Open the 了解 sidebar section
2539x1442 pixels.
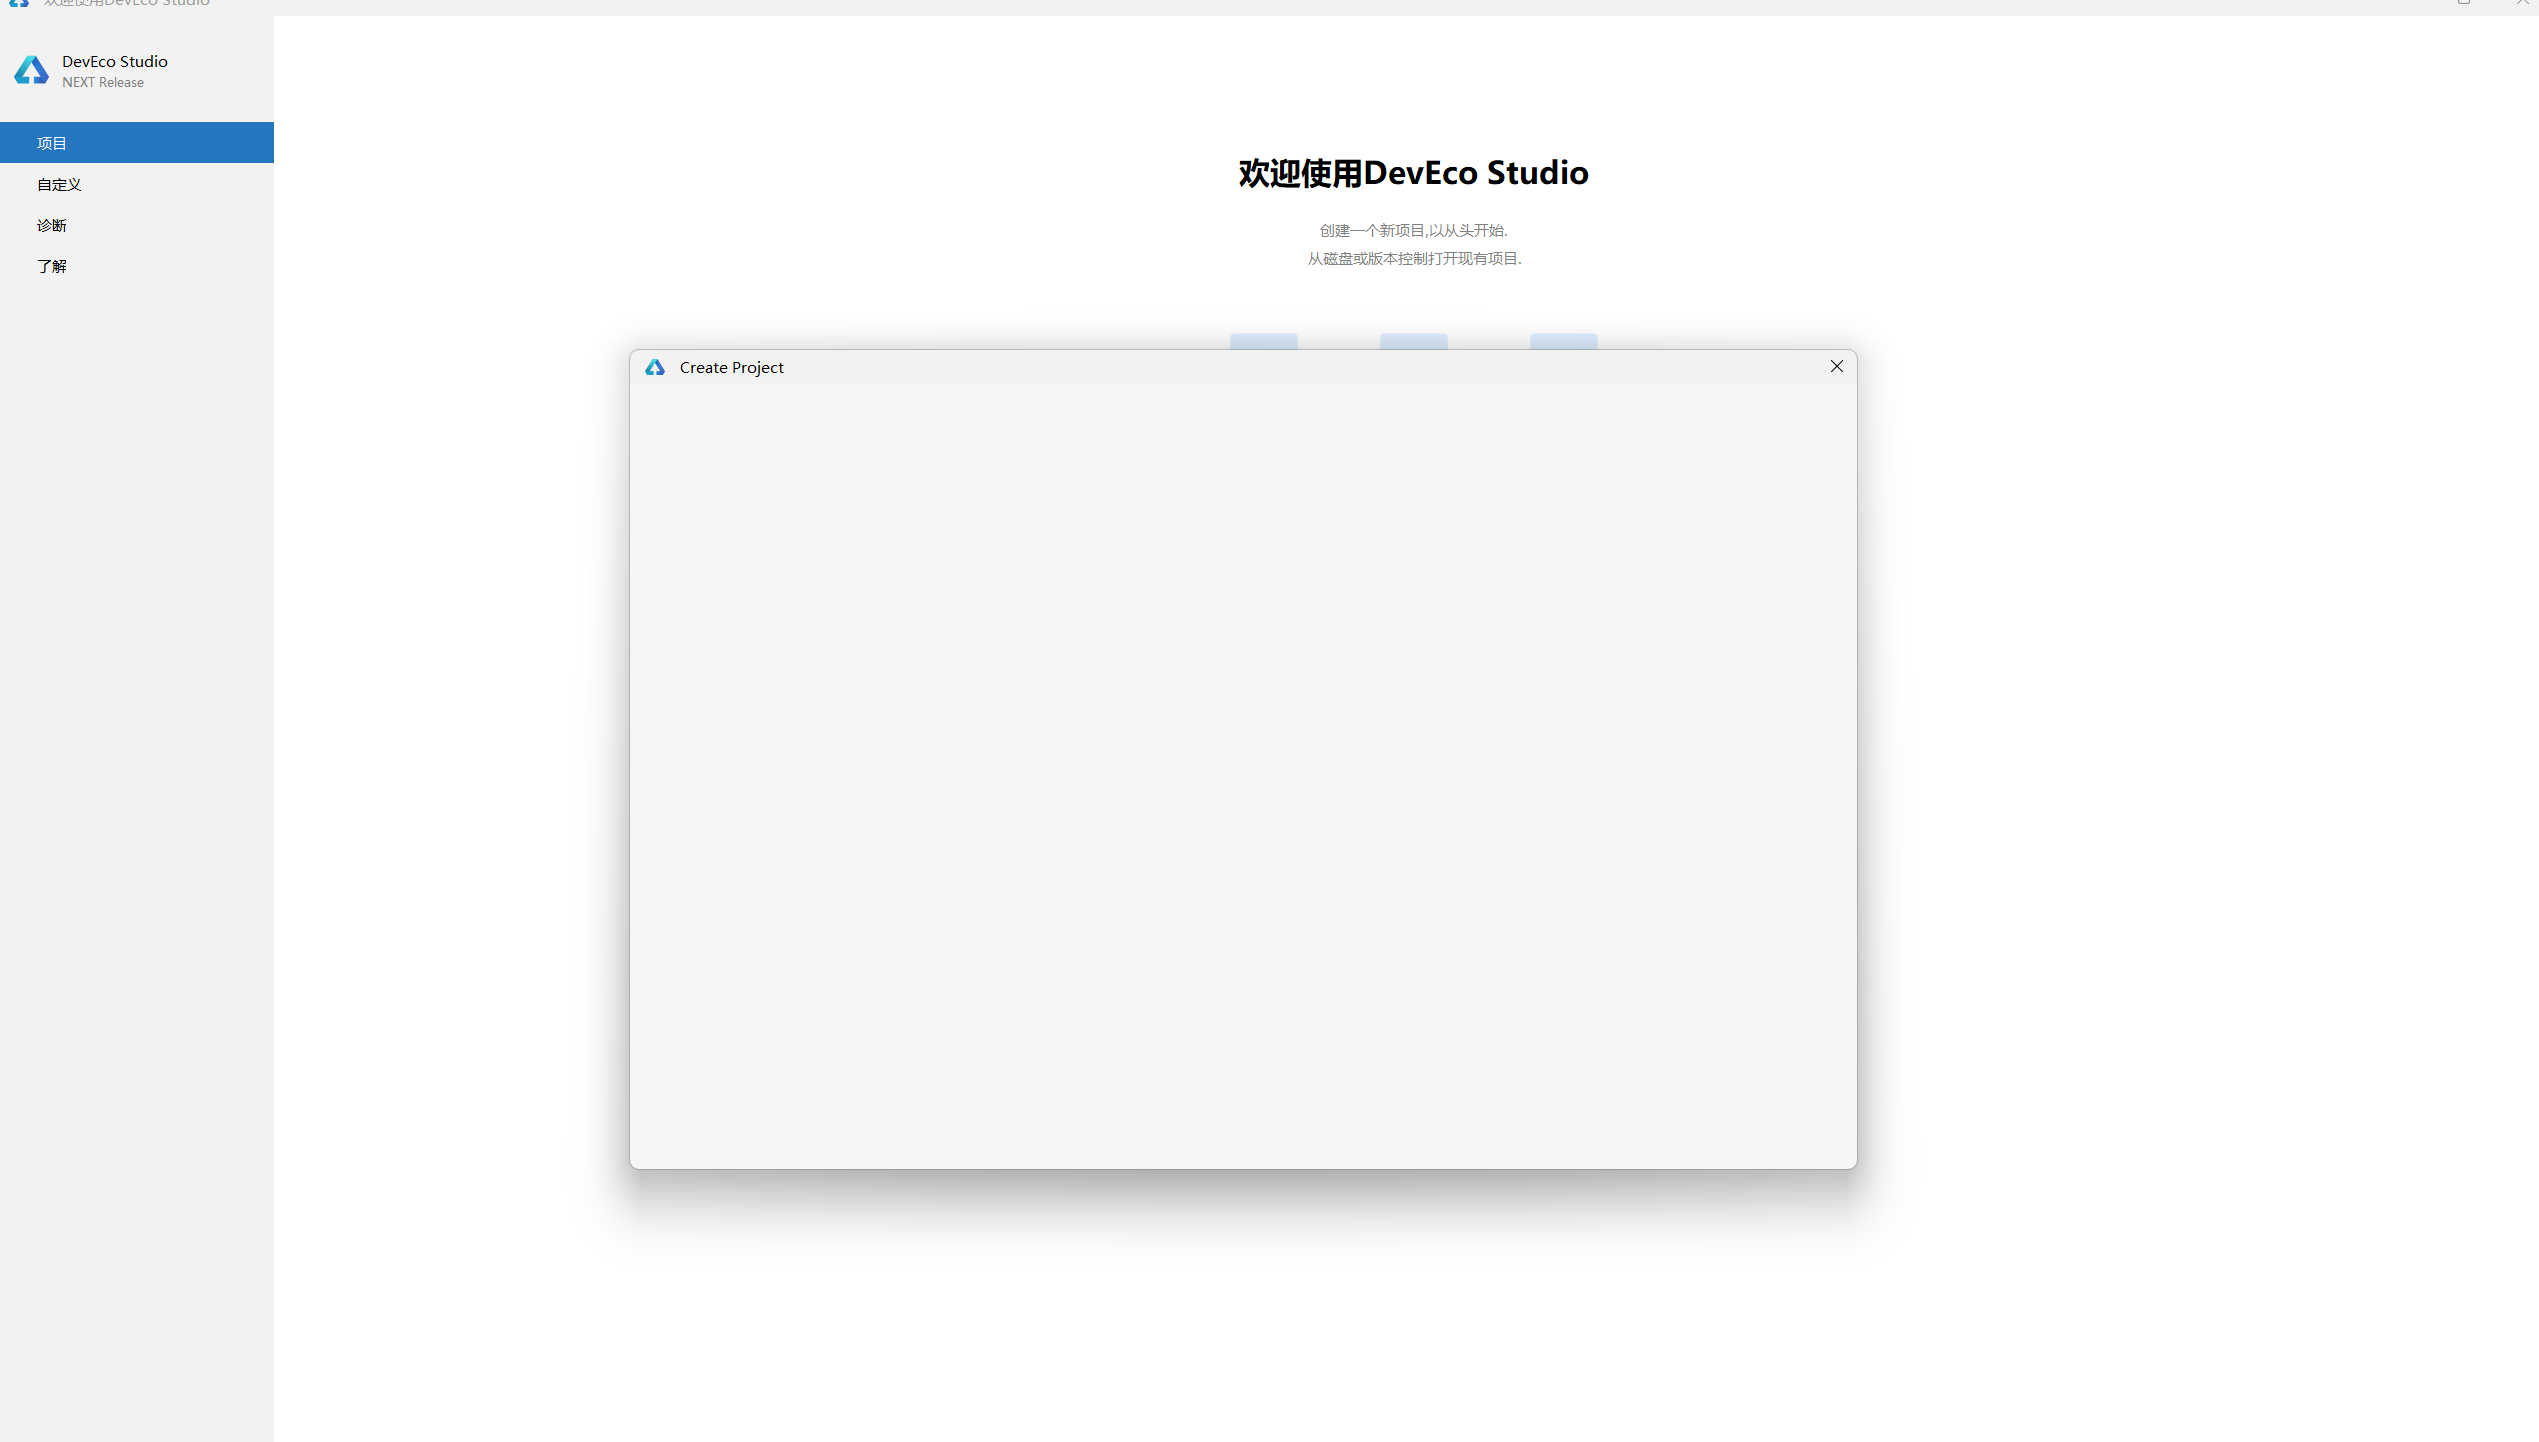click(x=137, y=267)
